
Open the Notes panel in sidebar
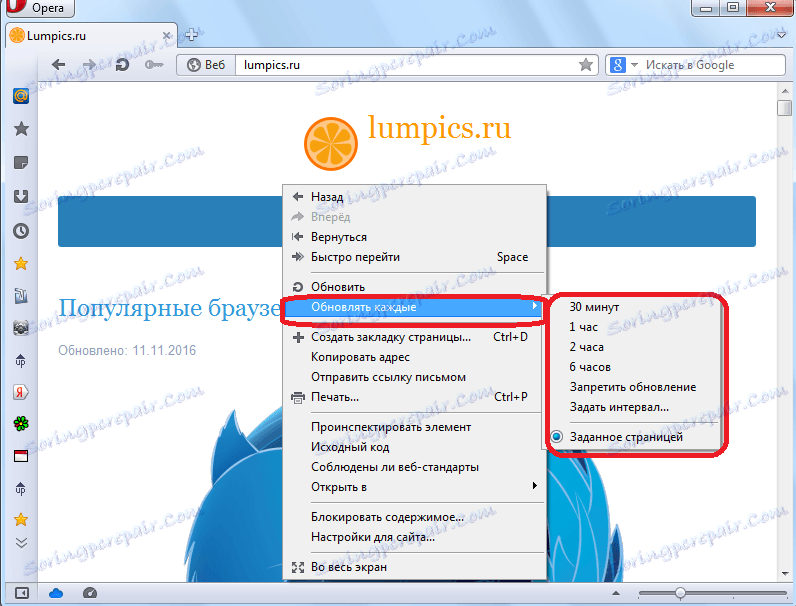pos(21,163)
